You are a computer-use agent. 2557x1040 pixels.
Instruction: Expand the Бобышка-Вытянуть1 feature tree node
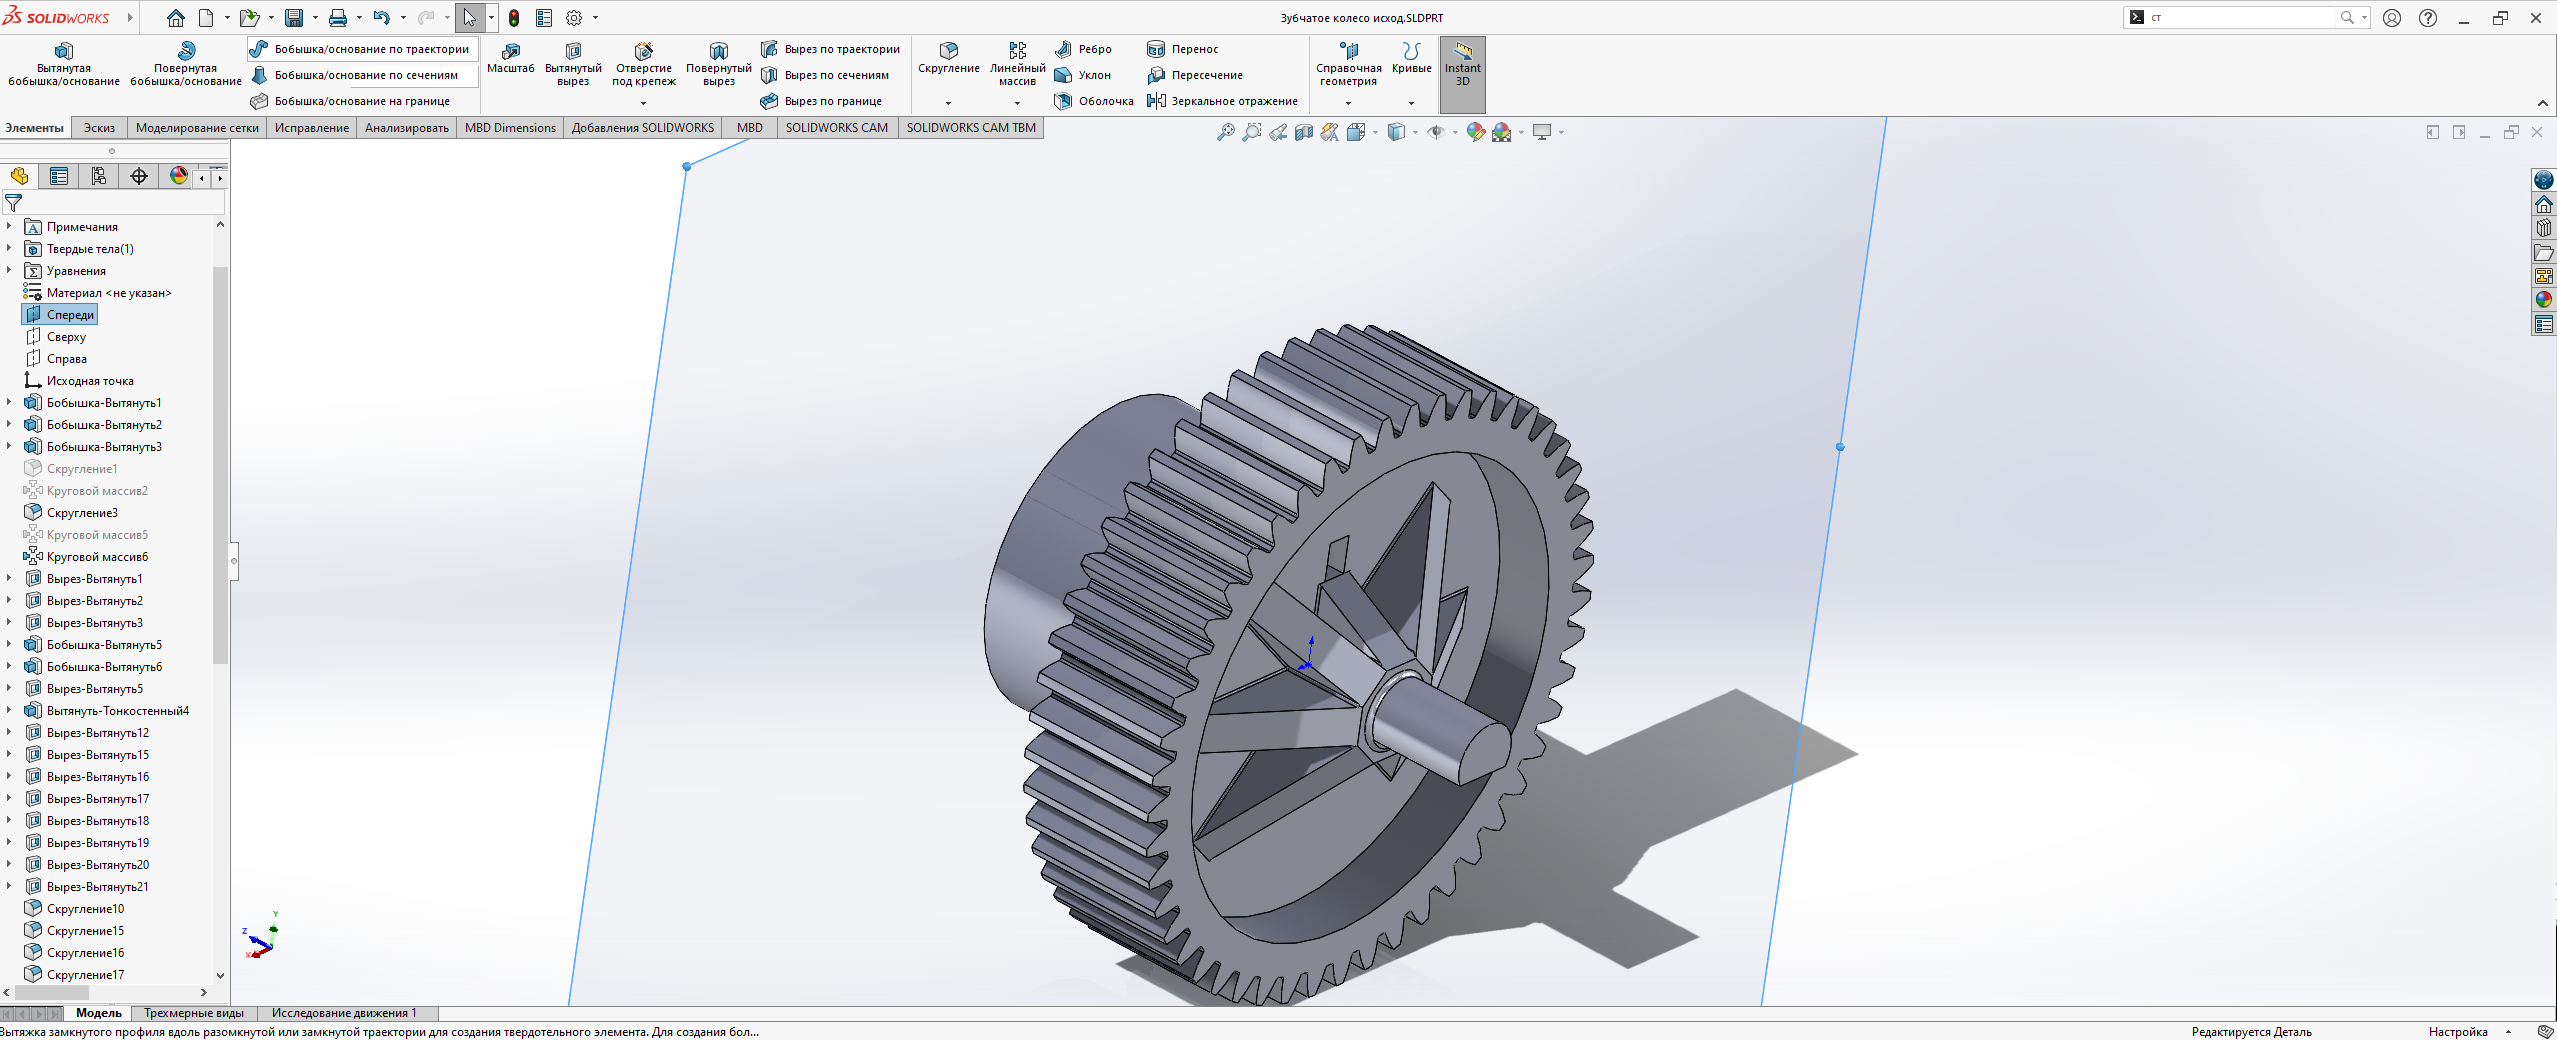(10, 403)
